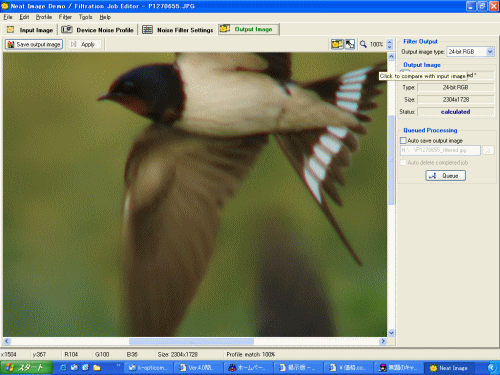This screenshot has height=375, width=500.
Task: Click the Device Noise Profile camera icon
Action: click(67, 30)
